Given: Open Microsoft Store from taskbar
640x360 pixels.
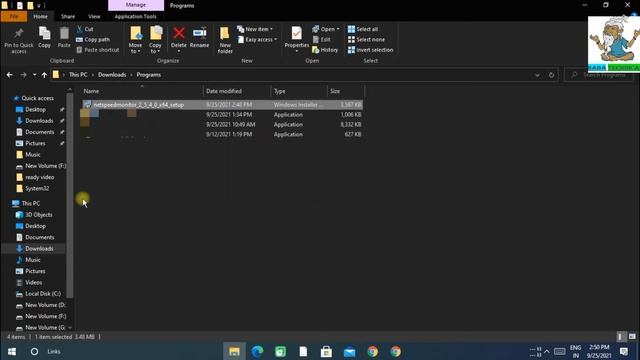Looking at the screenshot, I should tap(326, 351).
